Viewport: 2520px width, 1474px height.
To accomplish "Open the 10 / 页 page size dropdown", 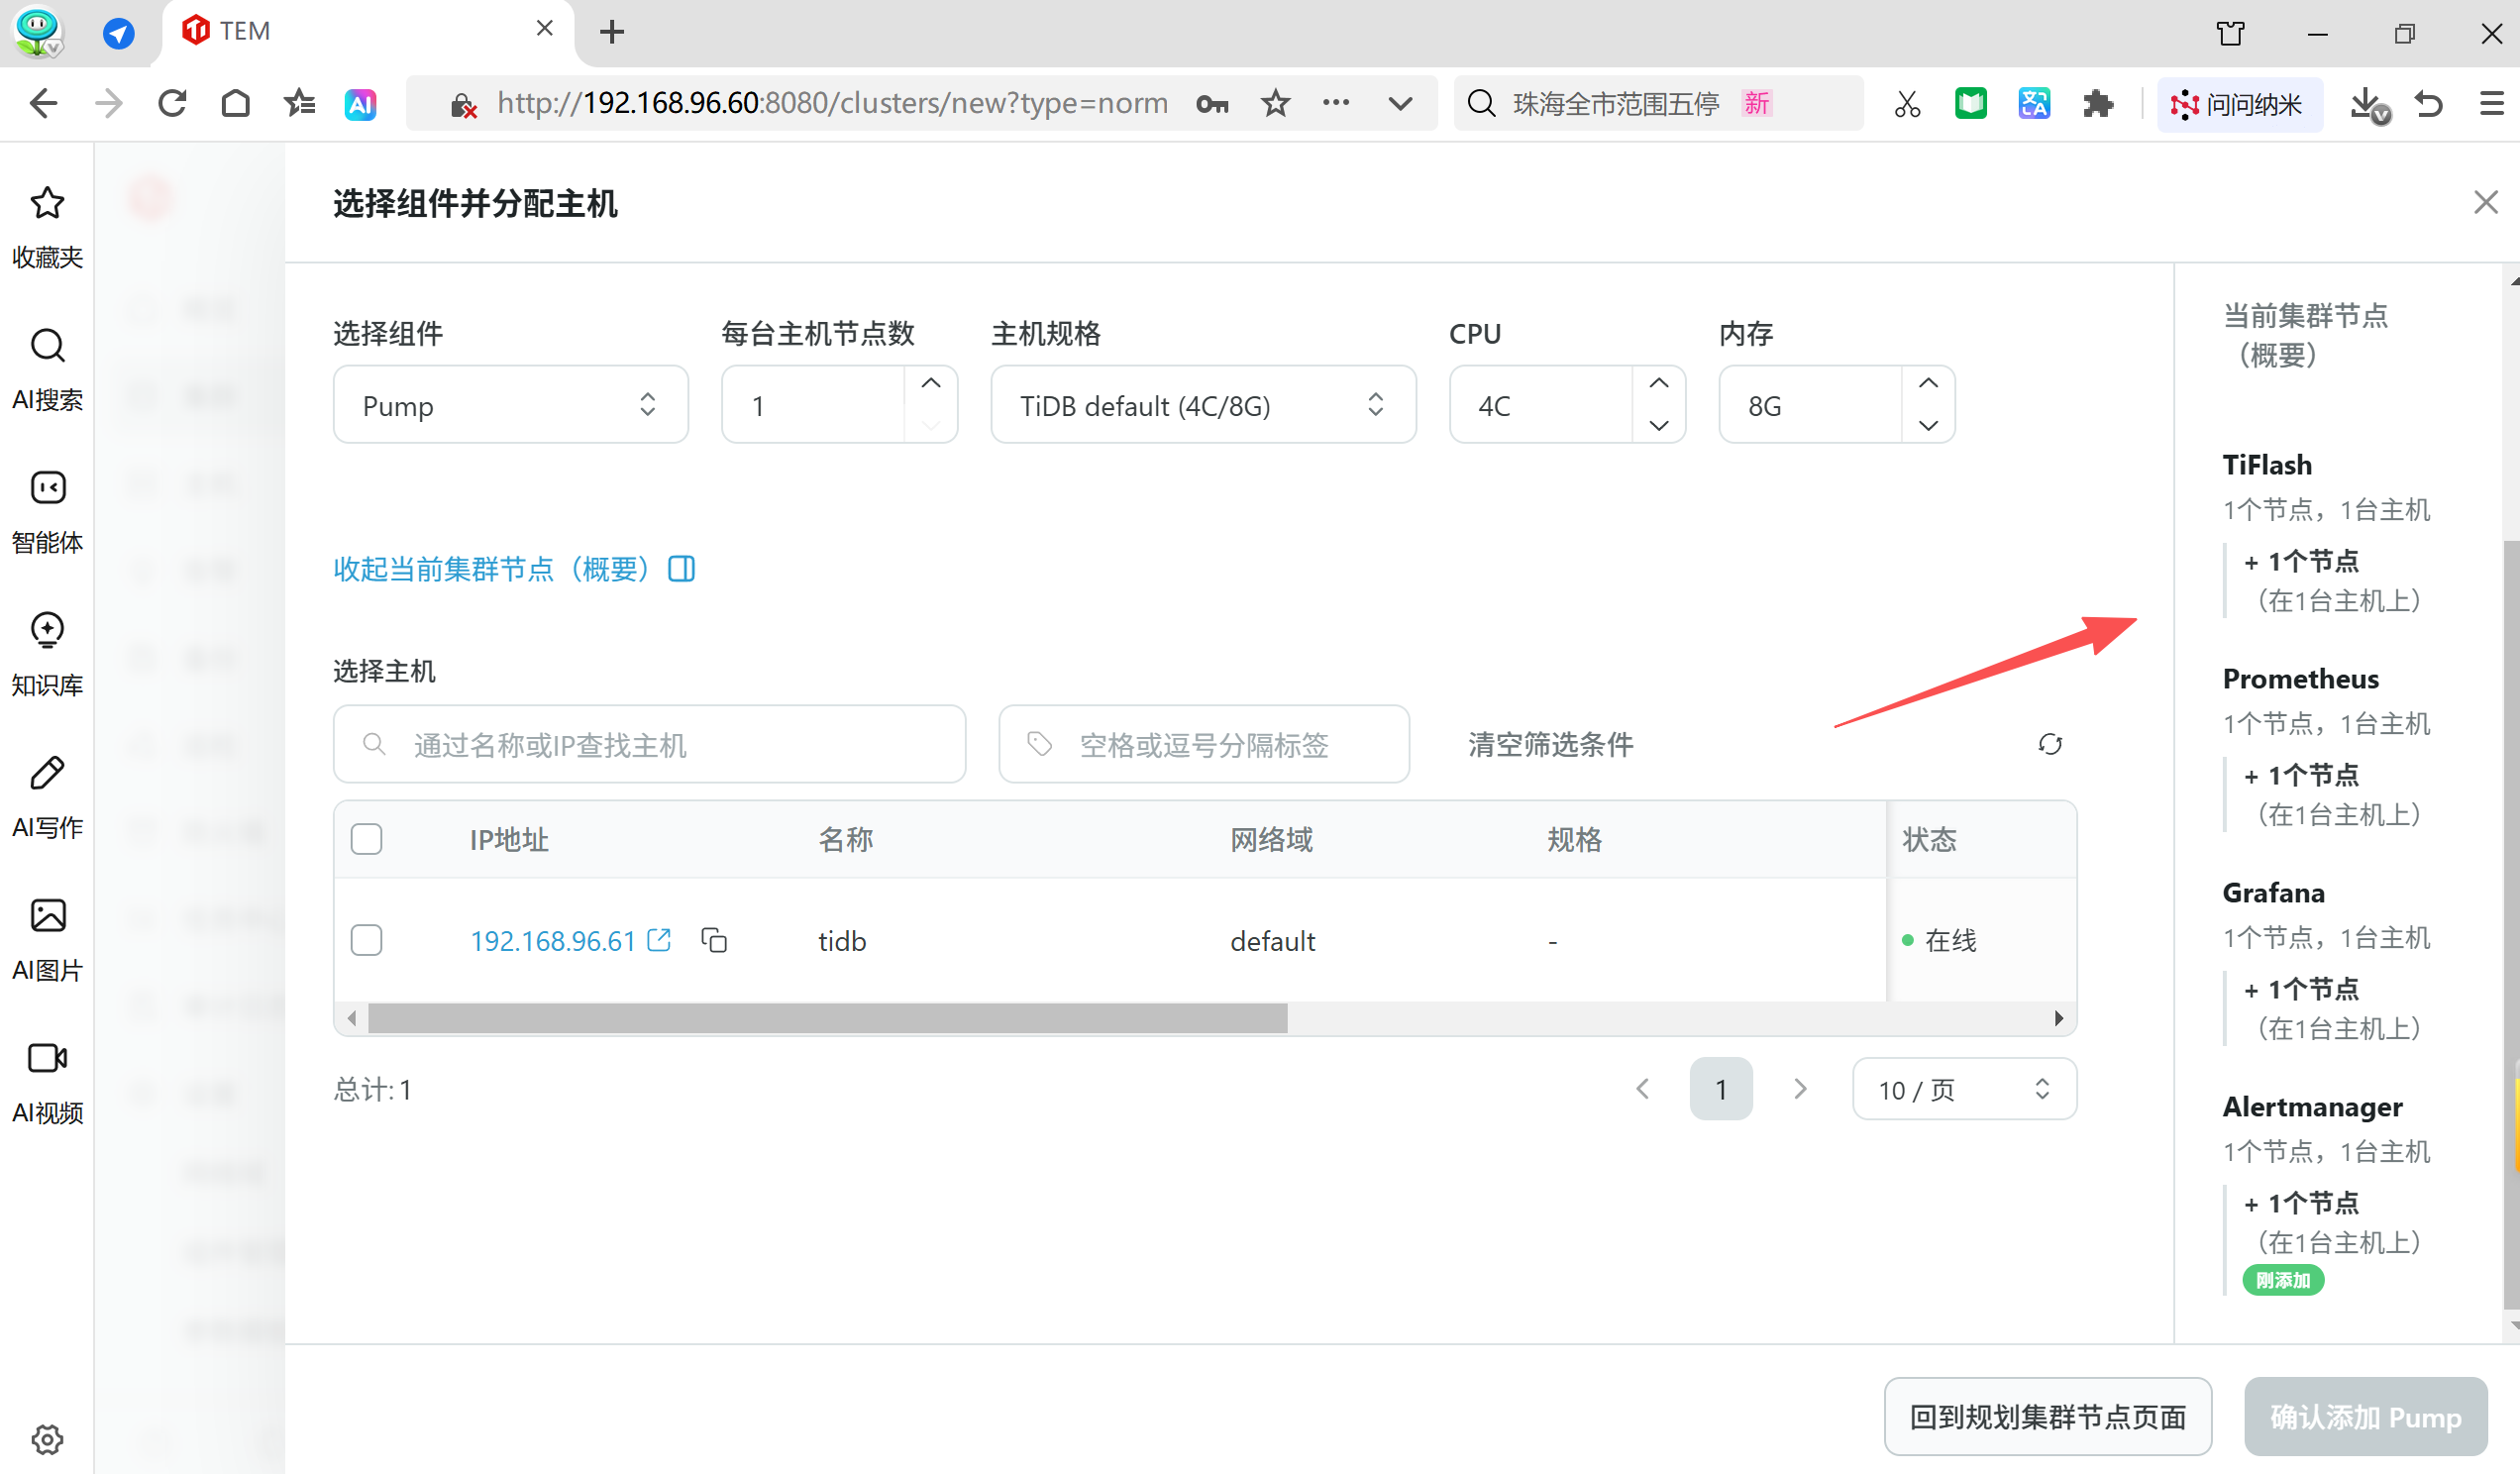I will (1963, 1089).
